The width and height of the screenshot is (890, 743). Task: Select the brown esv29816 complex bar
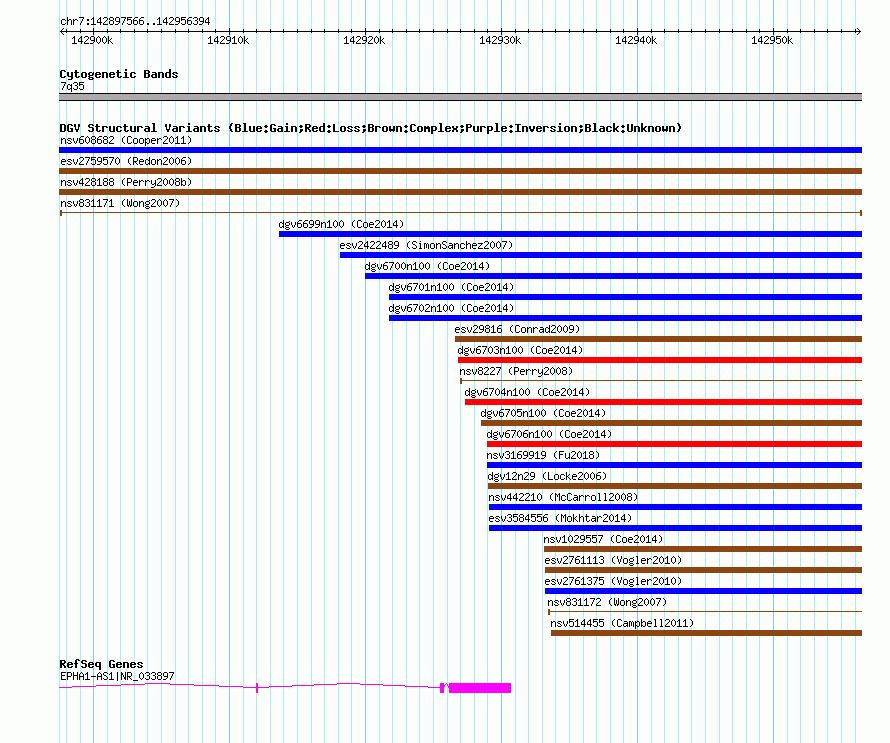coord(658,339)
